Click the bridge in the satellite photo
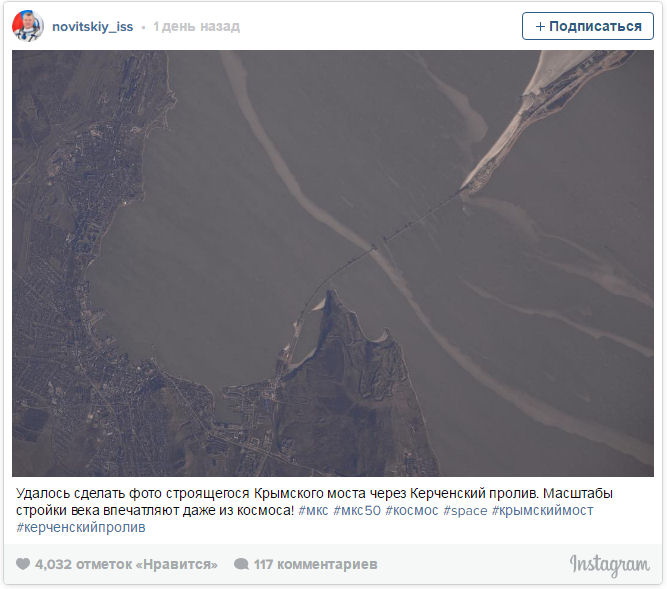 tap(379, 247)
